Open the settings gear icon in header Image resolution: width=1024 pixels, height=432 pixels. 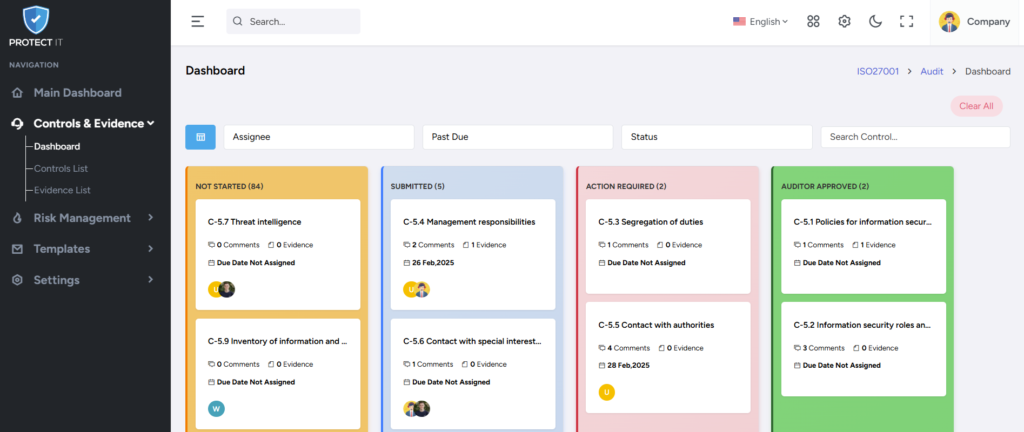coord(844,22)
